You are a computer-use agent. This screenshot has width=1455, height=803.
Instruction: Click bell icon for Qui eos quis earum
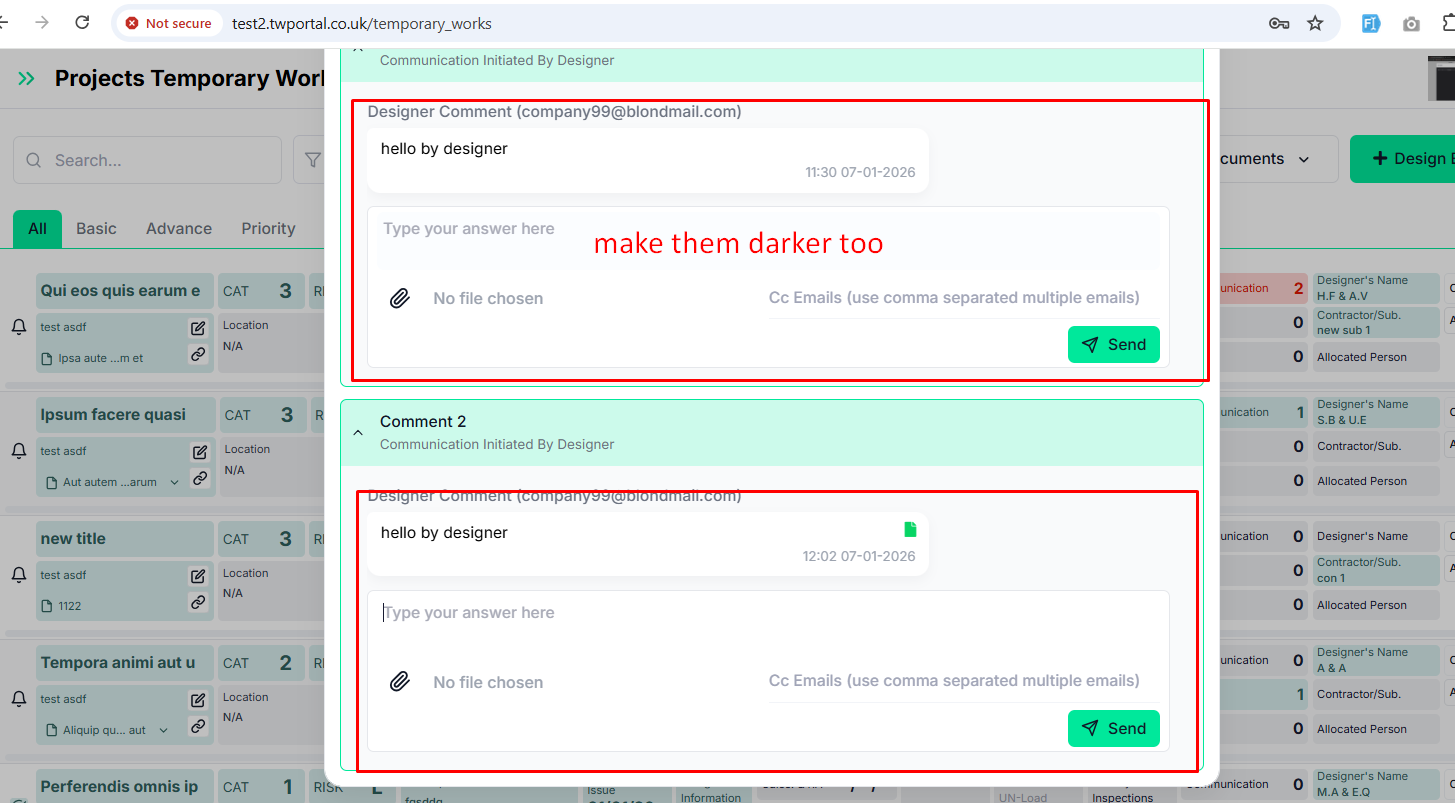coord(18,327)
